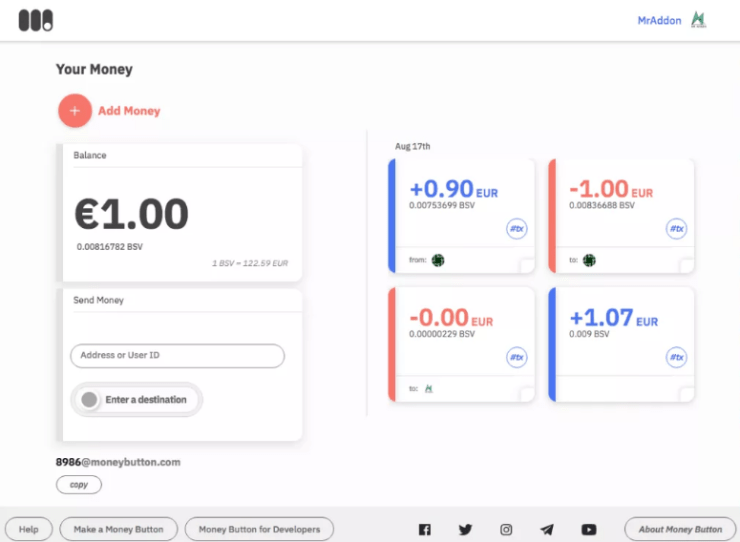Open Money Button for Developers

[259, 529]
